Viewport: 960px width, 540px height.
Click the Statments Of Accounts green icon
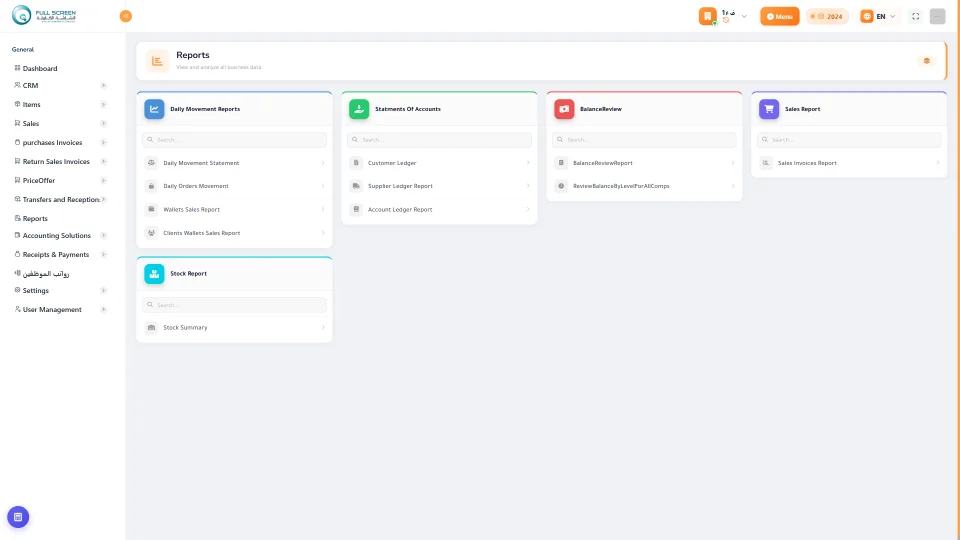(x=359, y=109)
